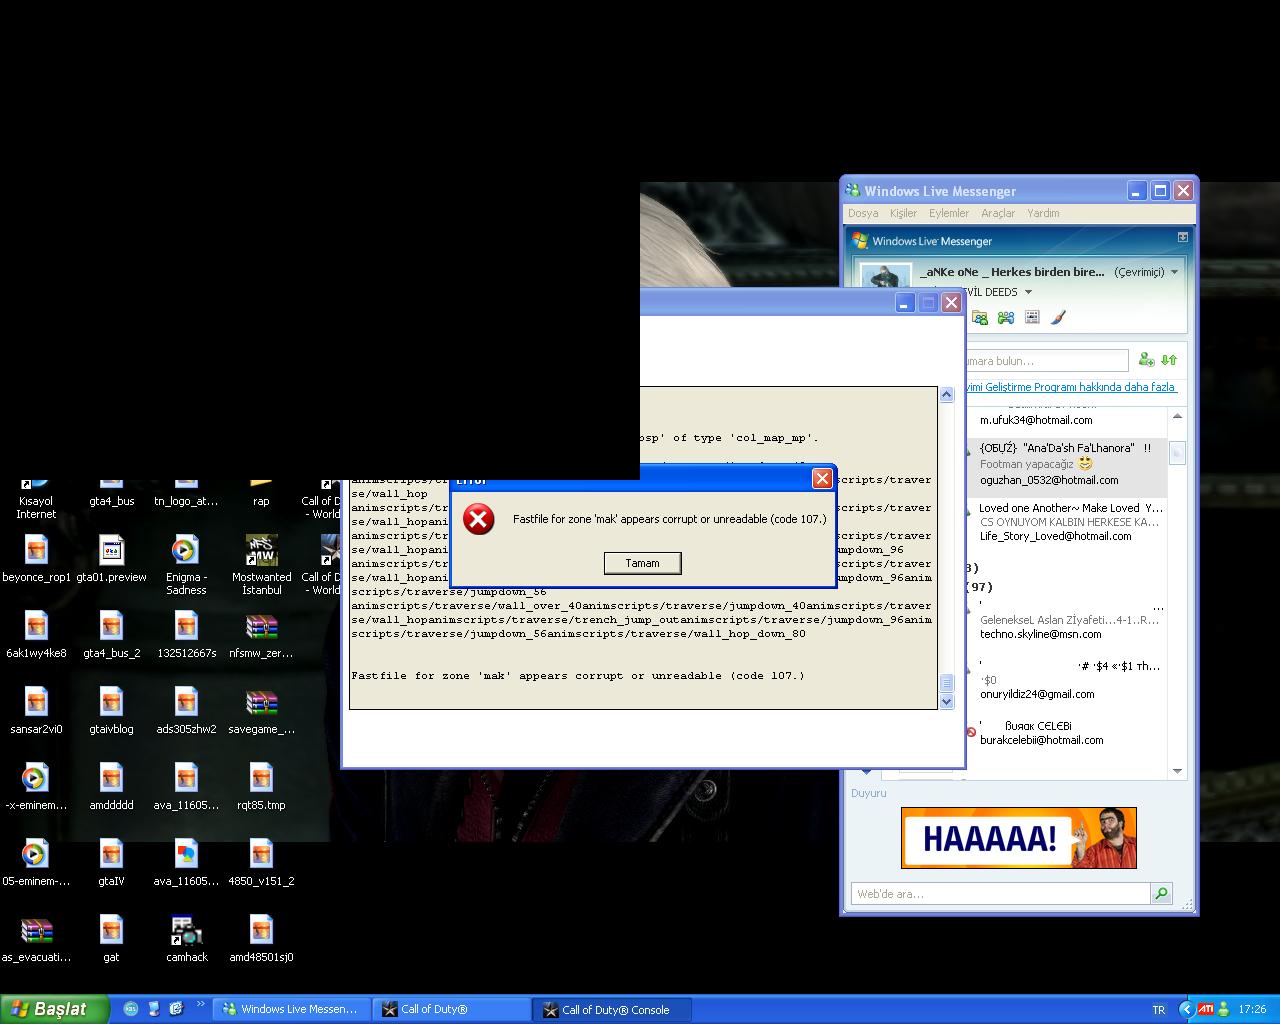Open 05-eminem media file

click(36, 863)
